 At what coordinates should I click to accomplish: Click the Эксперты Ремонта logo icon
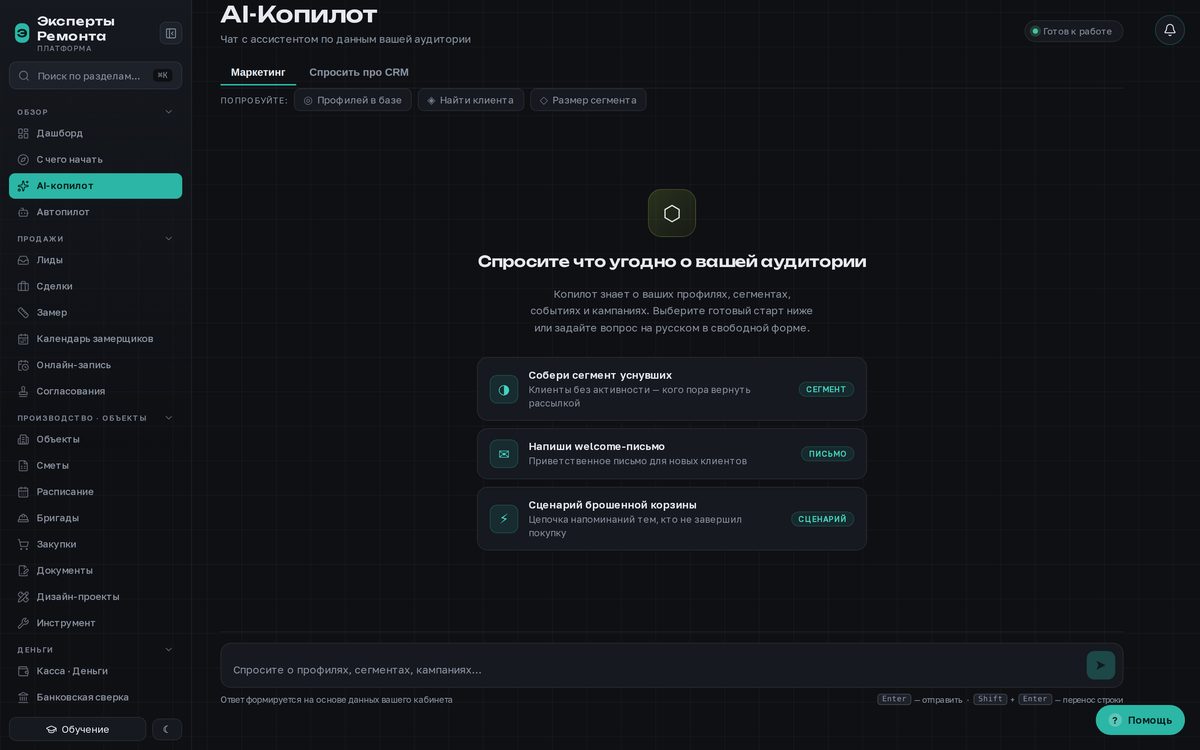click(22, 33)
